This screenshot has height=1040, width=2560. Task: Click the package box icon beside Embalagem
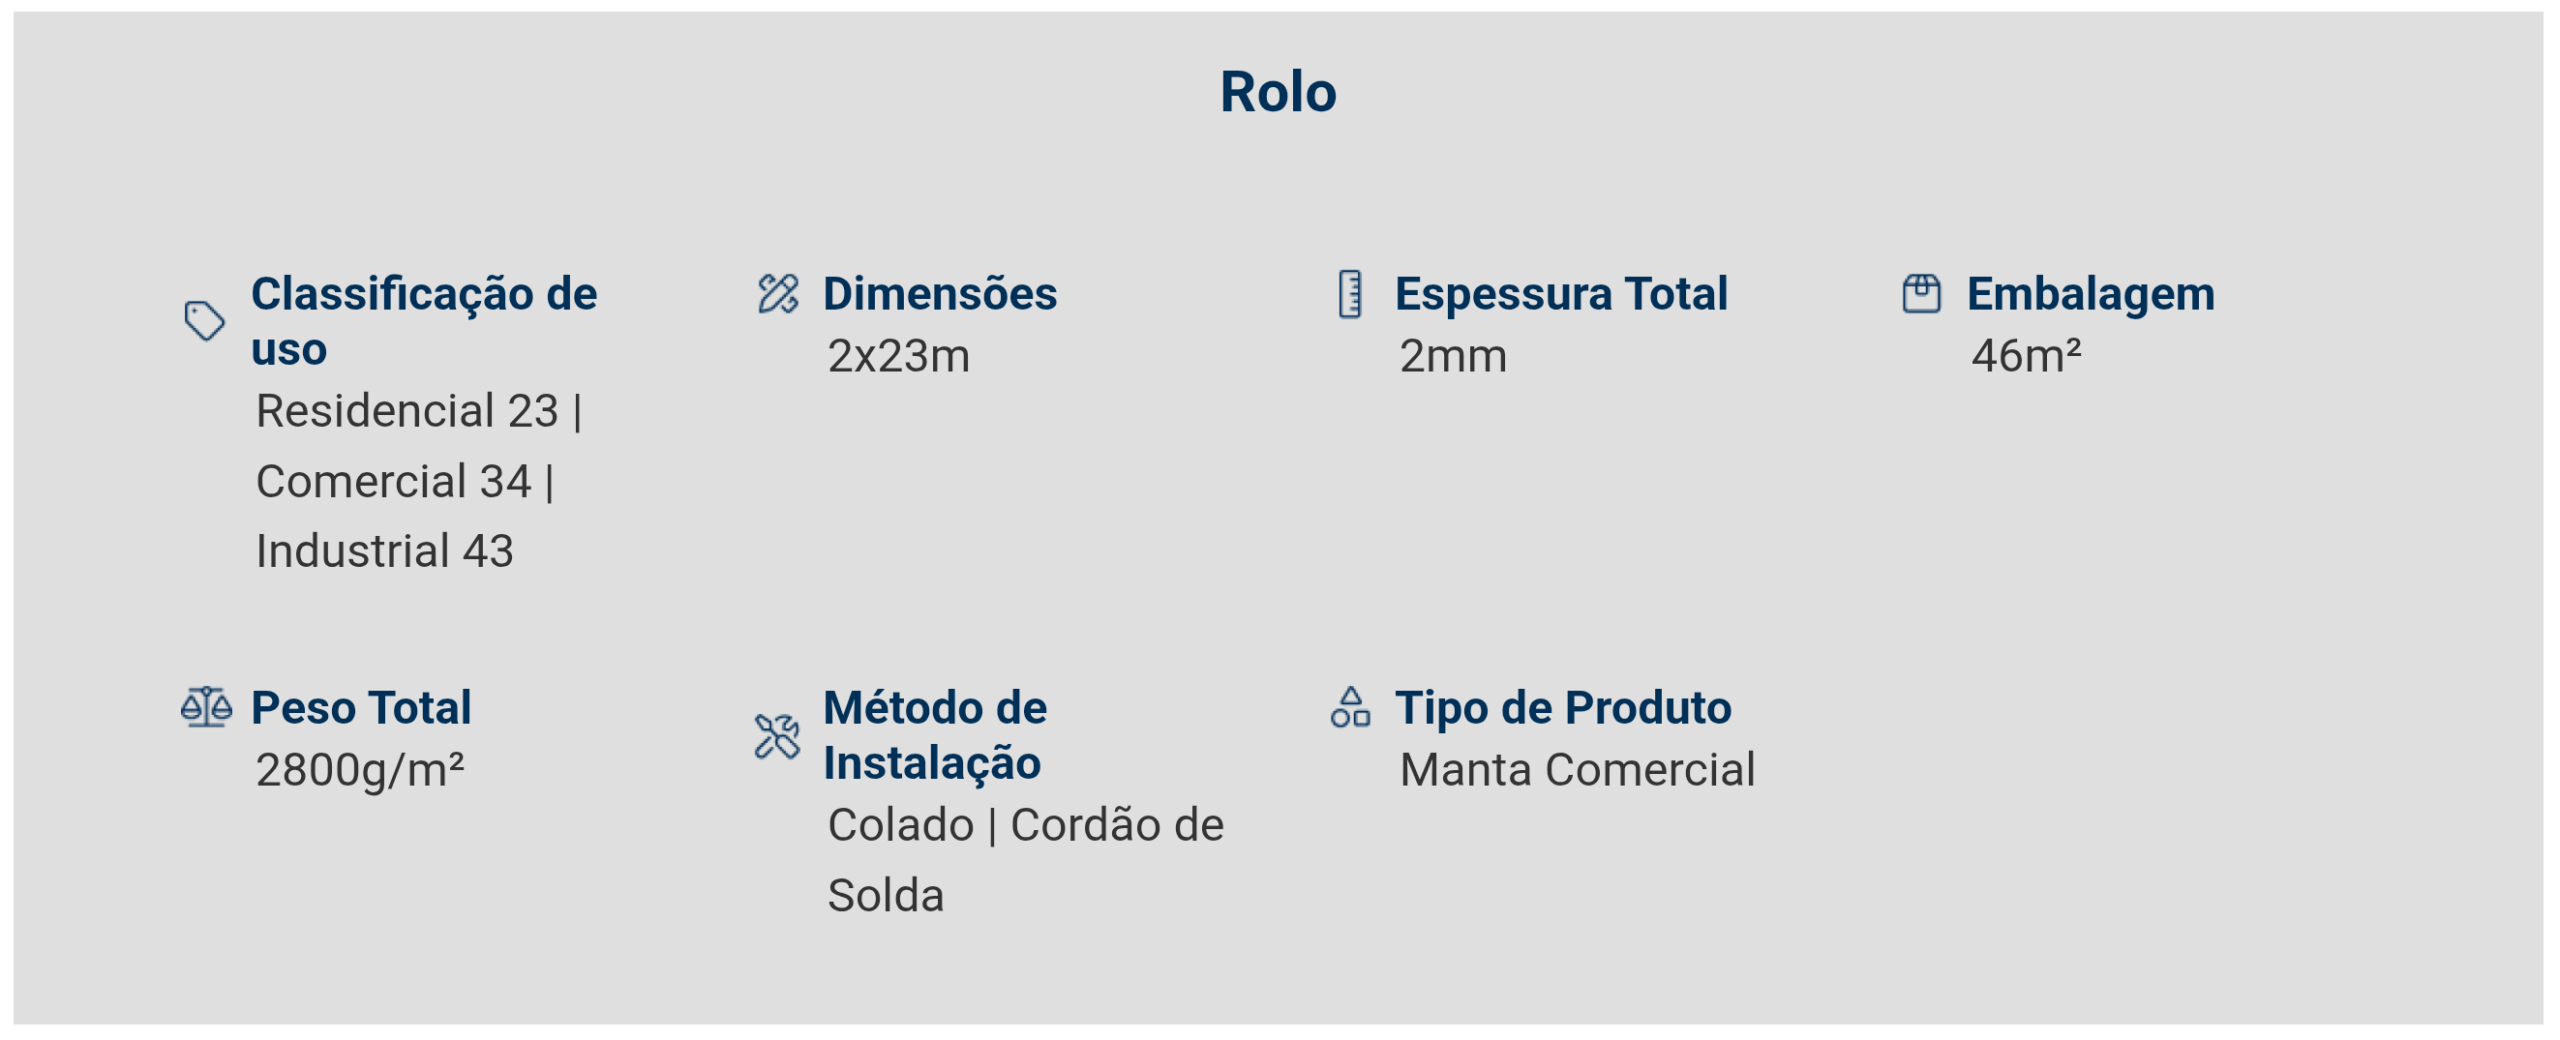(x=1921, y=294)
